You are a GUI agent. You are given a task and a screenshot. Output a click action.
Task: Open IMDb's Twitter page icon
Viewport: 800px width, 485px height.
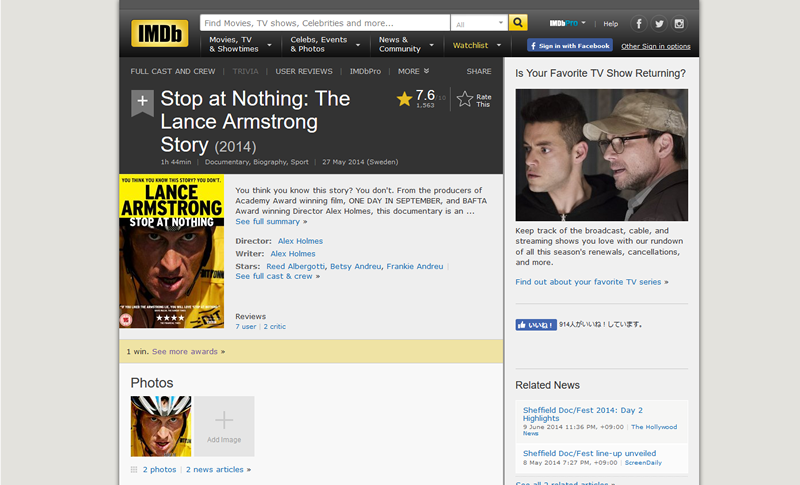point(659,23)
